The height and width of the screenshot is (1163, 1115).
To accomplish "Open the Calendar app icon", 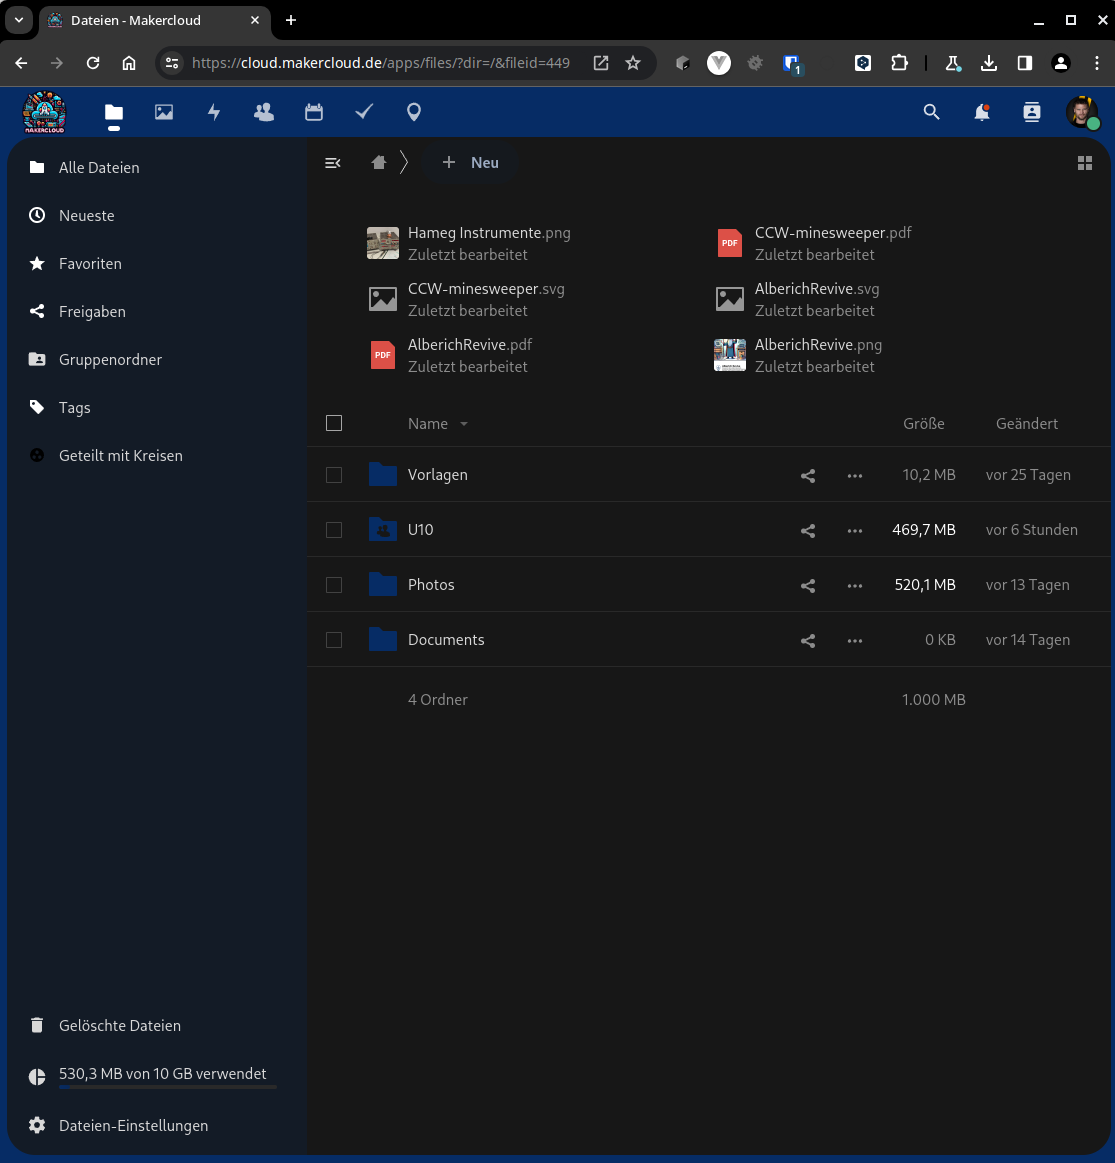I will (314, 112).
